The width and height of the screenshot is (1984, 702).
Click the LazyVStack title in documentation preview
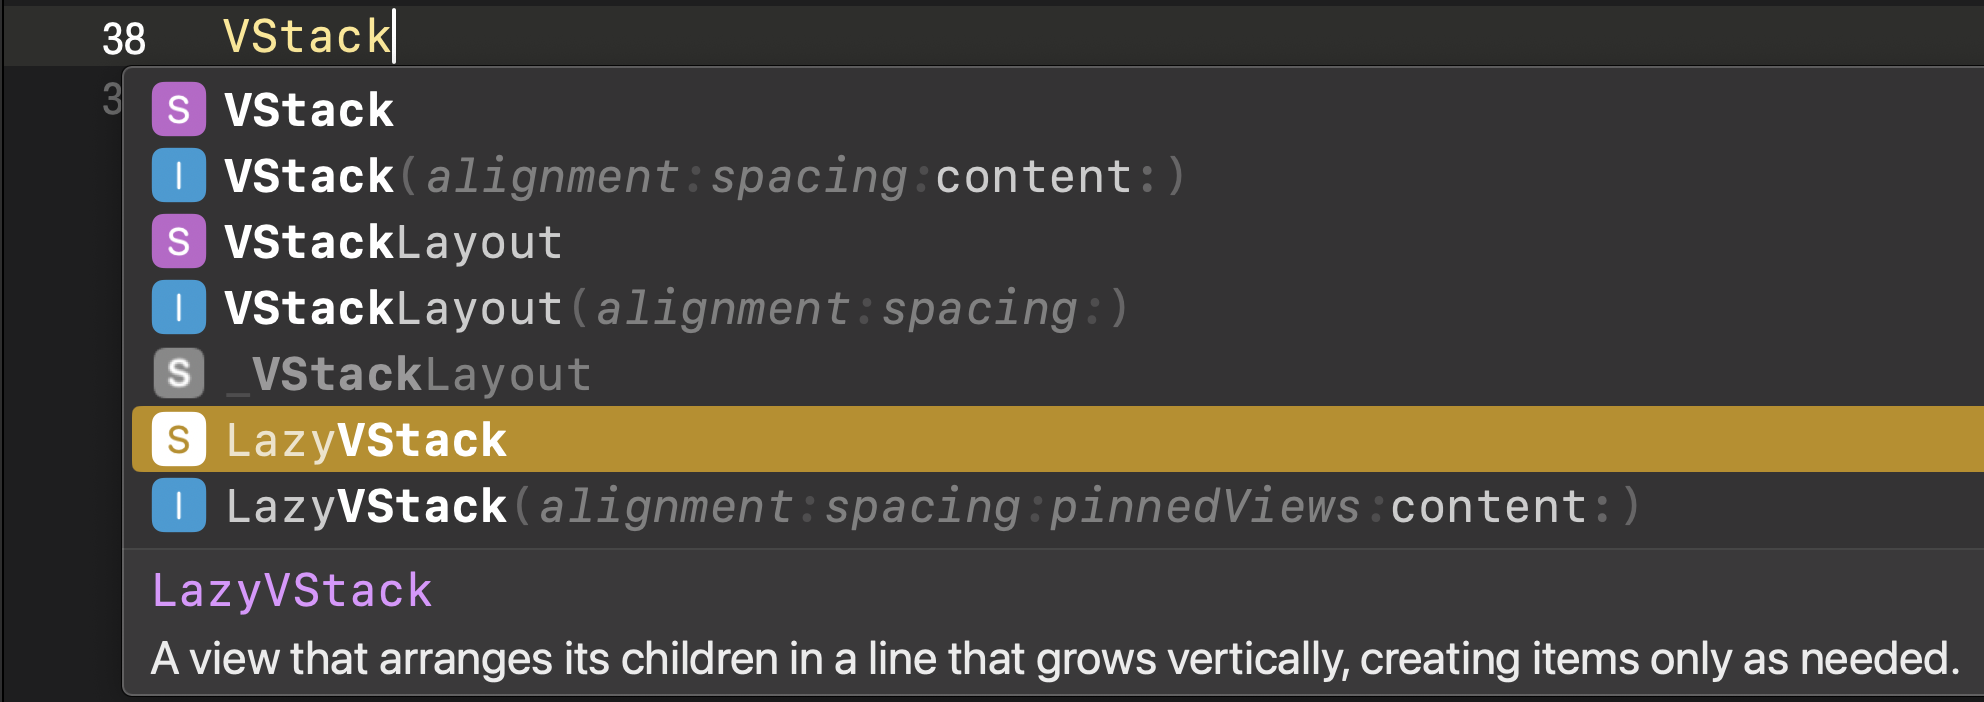click(292, 591)
